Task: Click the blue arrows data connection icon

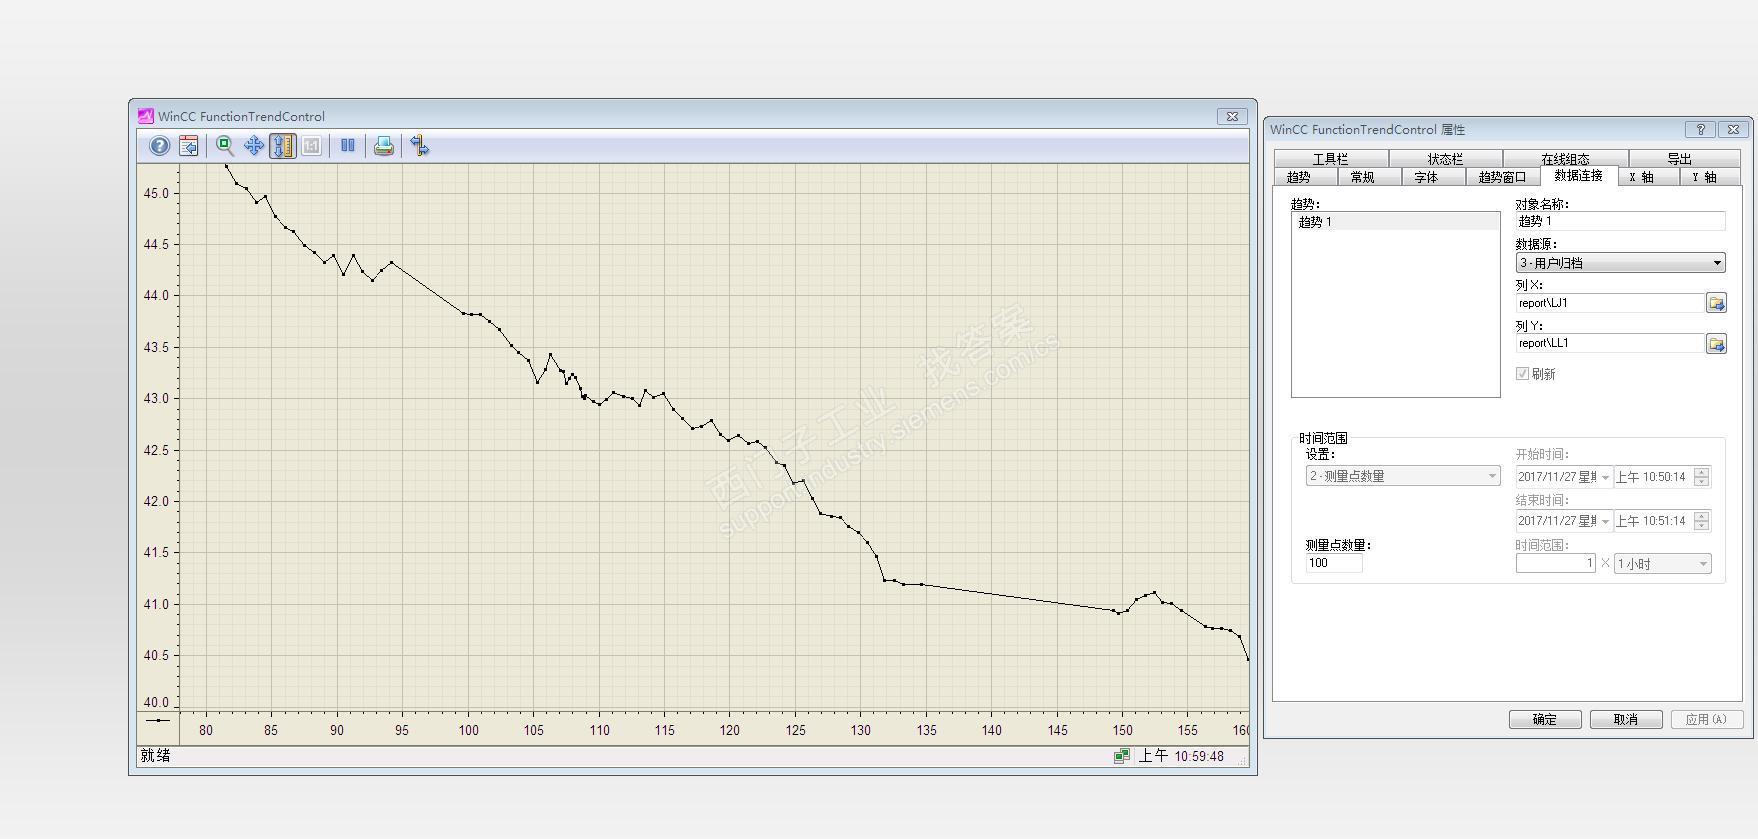Action: (420, 146)
